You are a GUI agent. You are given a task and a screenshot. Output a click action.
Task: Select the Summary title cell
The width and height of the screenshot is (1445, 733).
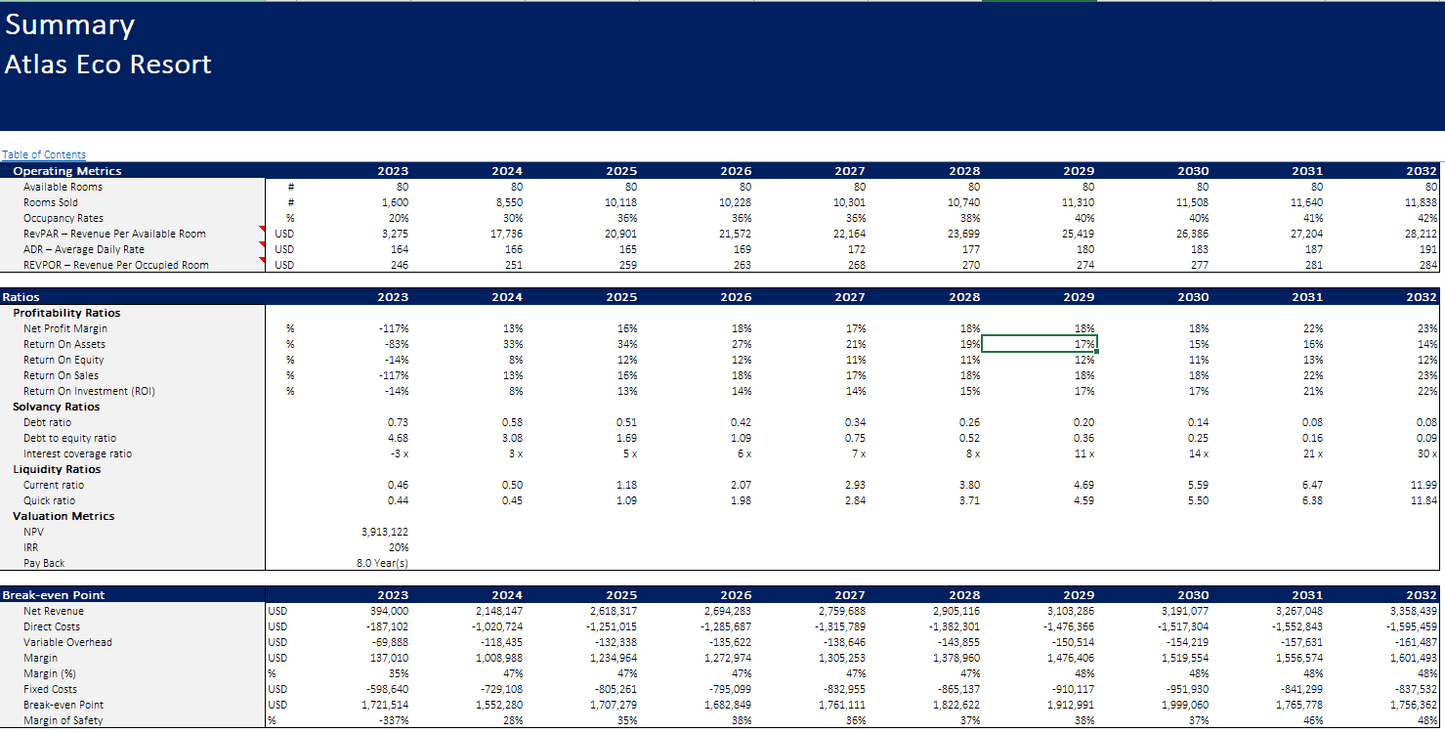[70, 25]
